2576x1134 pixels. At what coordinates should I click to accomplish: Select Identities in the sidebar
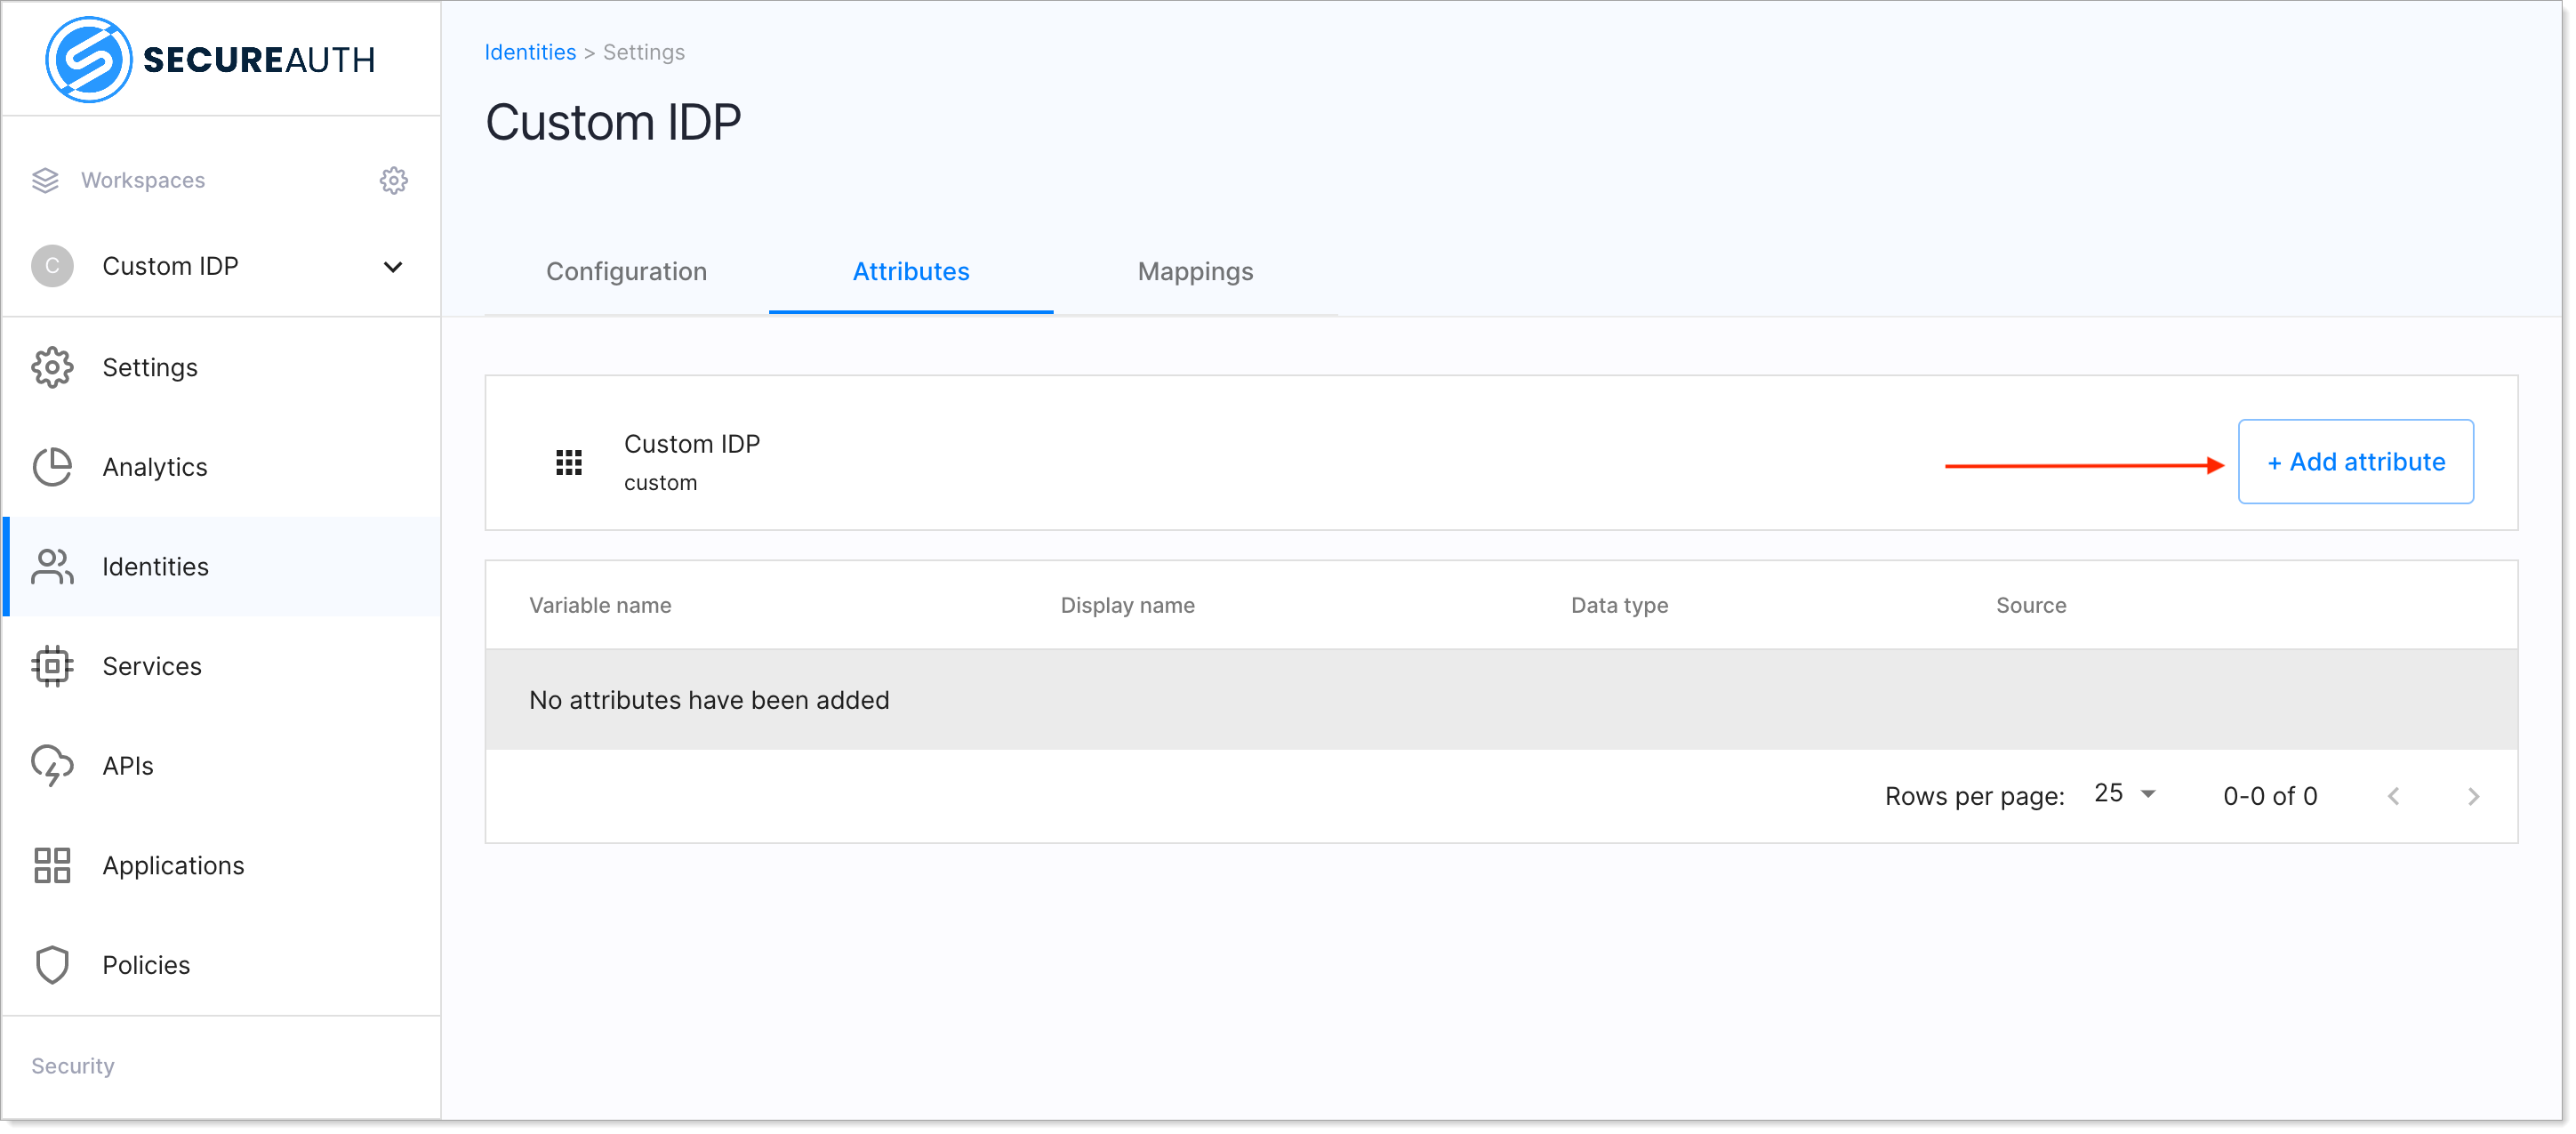222,567
